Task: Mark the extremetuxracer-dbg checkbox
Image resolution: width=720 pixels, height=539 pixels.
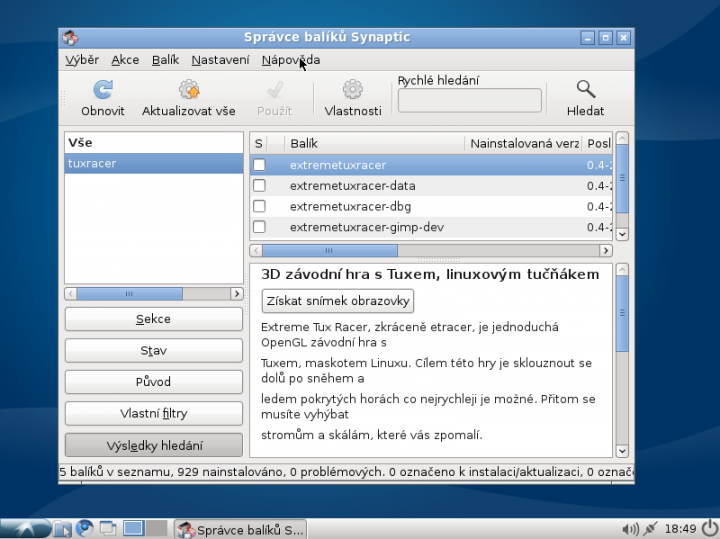Action: pyautogui.click(x=259, y=206)
